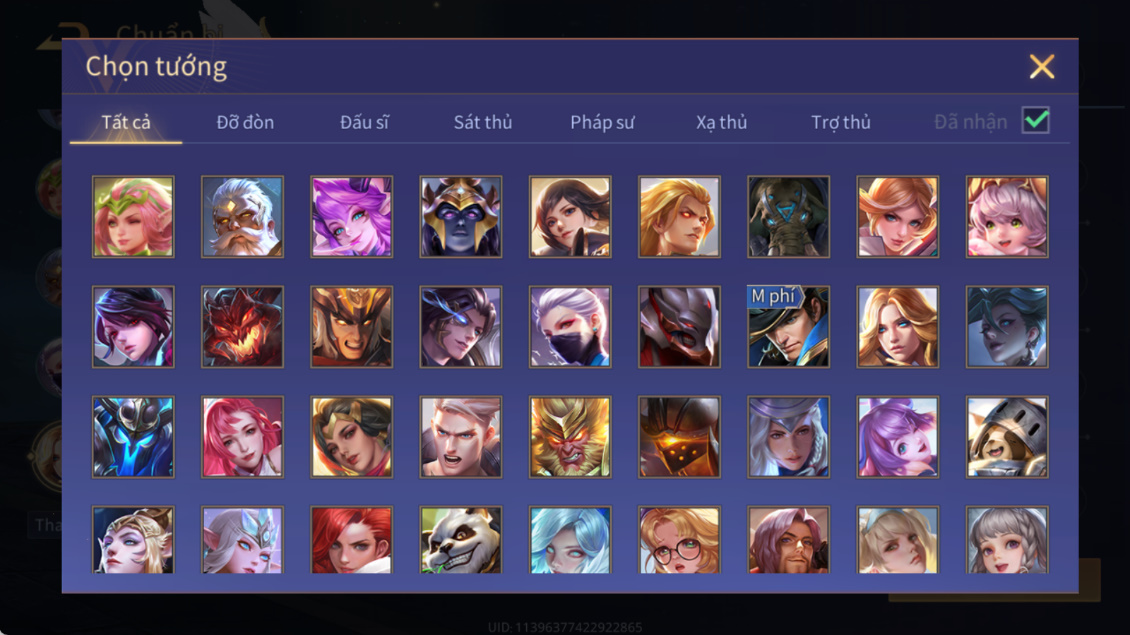The width and height of the screenshot is (1130, 635).
Task: Switch to the 'Trợ thủ' tab
Action: click(x=840, y=122)
